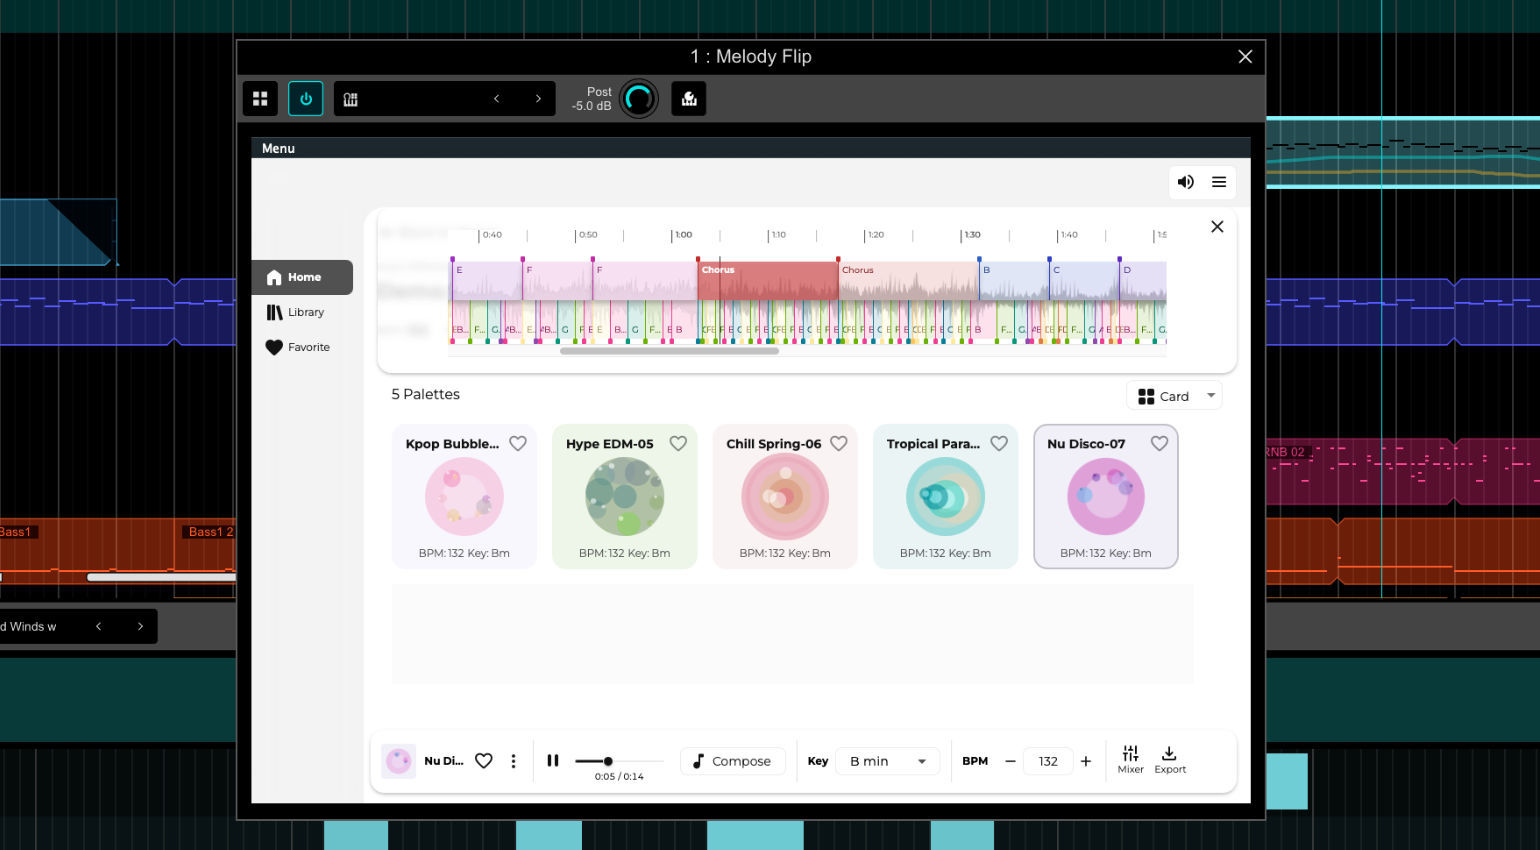Pause playback of the current palette
This screenshot has width=1540, height=850.
pyautogui.click(x=553, y=761)
